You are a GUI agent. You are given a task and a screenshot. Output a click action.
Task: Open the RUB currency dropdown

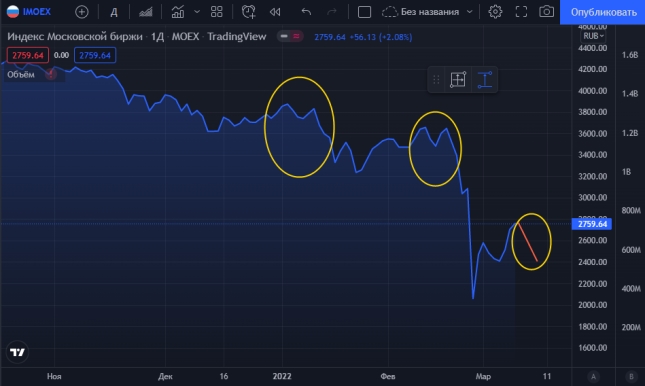click(593, 36)
